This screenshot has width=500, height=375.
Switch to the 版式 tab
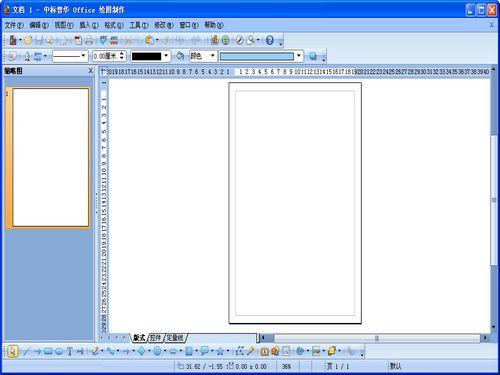139,338
